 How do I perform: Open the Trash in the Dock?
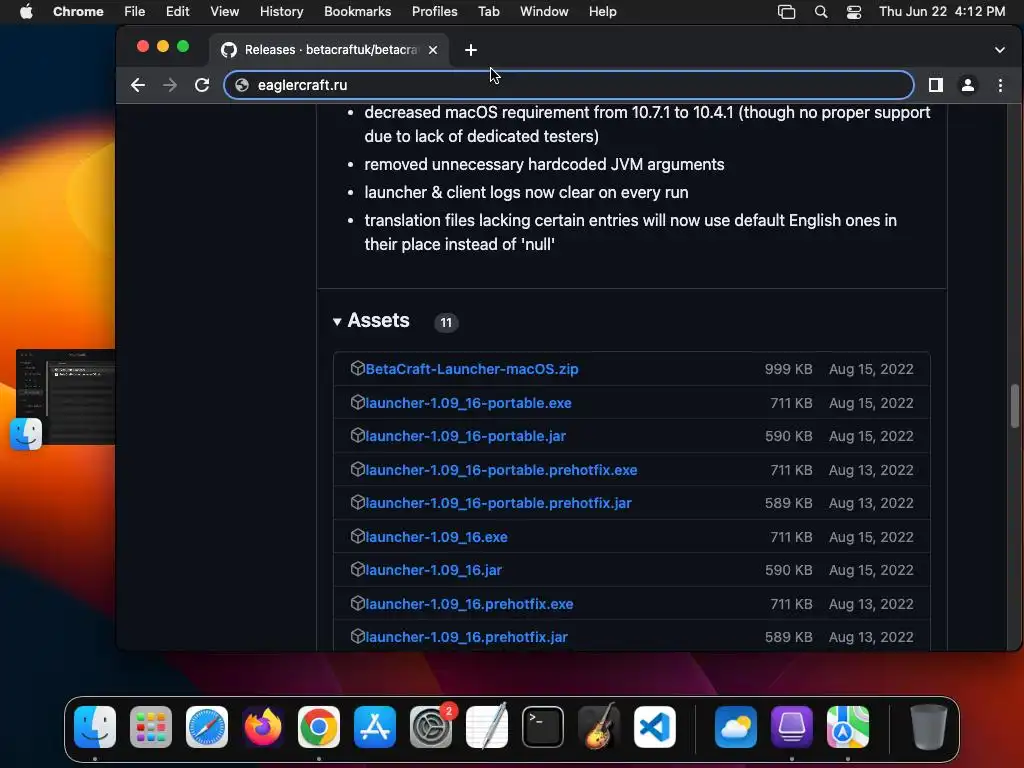point(928,727)
